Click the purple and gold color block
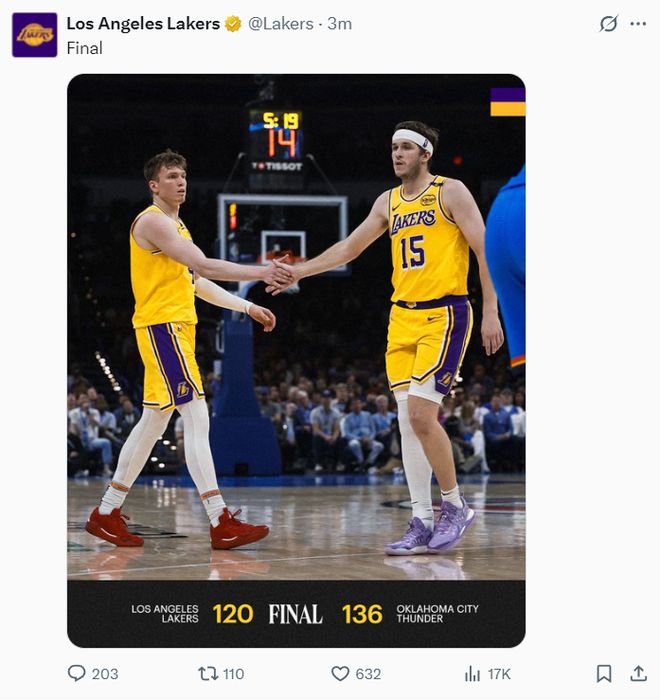This screenshot has width=660, height=700. click(x=508, y=102)
